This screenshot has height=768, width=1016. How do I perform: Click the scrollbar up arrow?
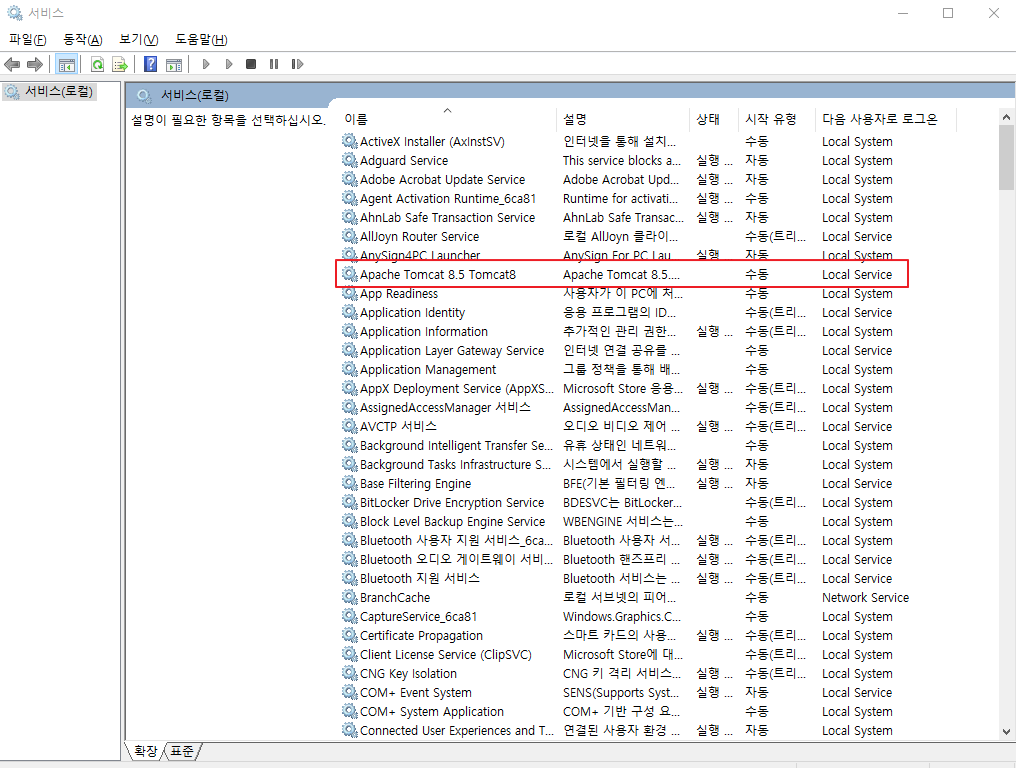[x=1006, y=117]
